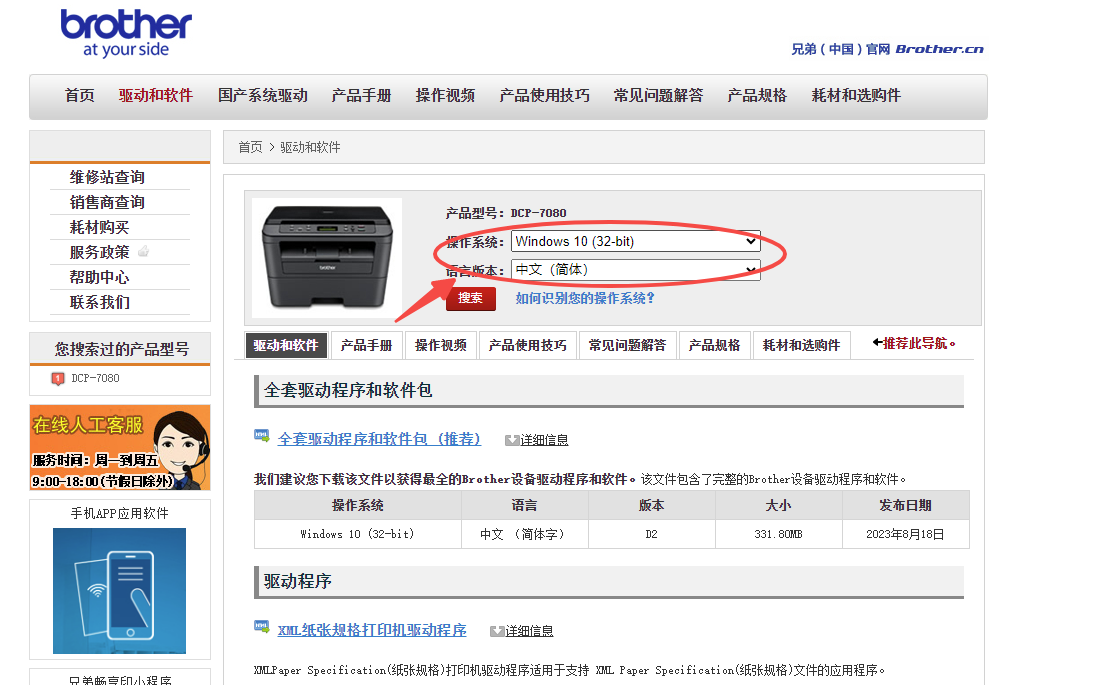
Task: Click 首页 in the breadcrumb
Action: [250, 147]
